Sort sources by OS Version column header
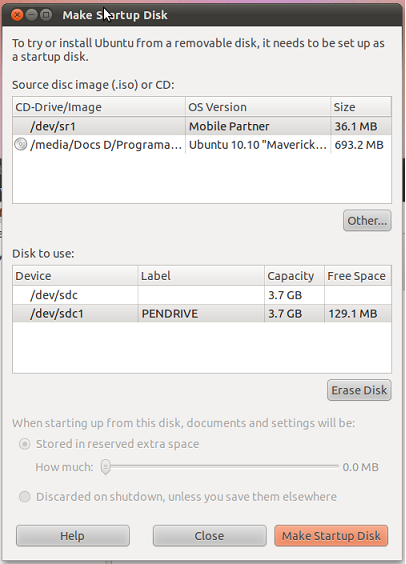Image resolution: width=406 pixels, height=564 pixels. click(x=258, y=107)
